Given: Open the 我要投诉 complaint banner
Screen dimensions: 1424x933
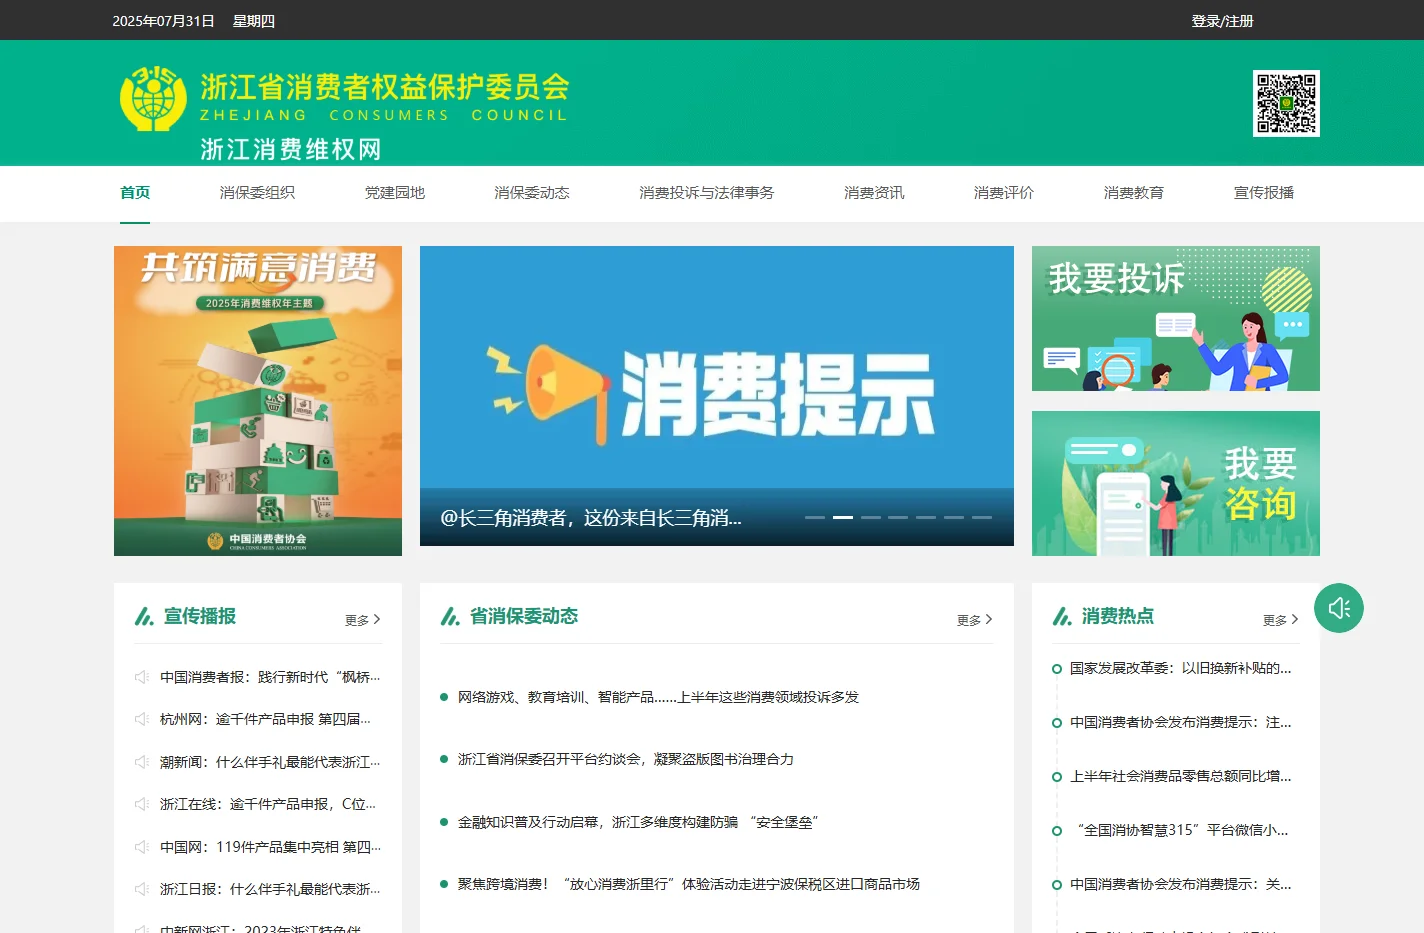Looking at the screenshot, I should 1176,318.
